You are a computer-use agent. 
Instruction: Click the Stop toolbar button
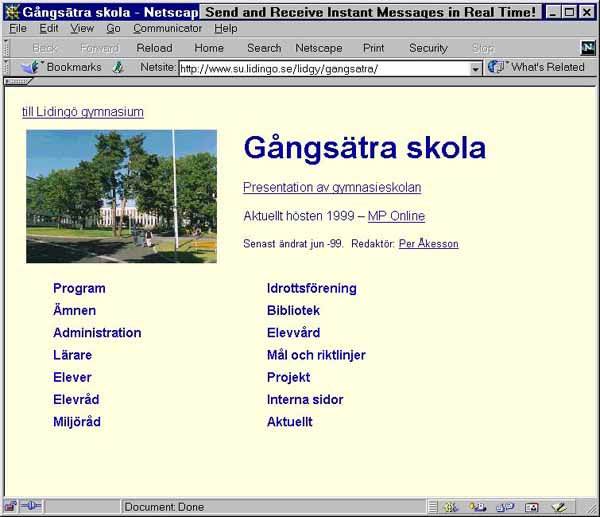pos(483,48)
